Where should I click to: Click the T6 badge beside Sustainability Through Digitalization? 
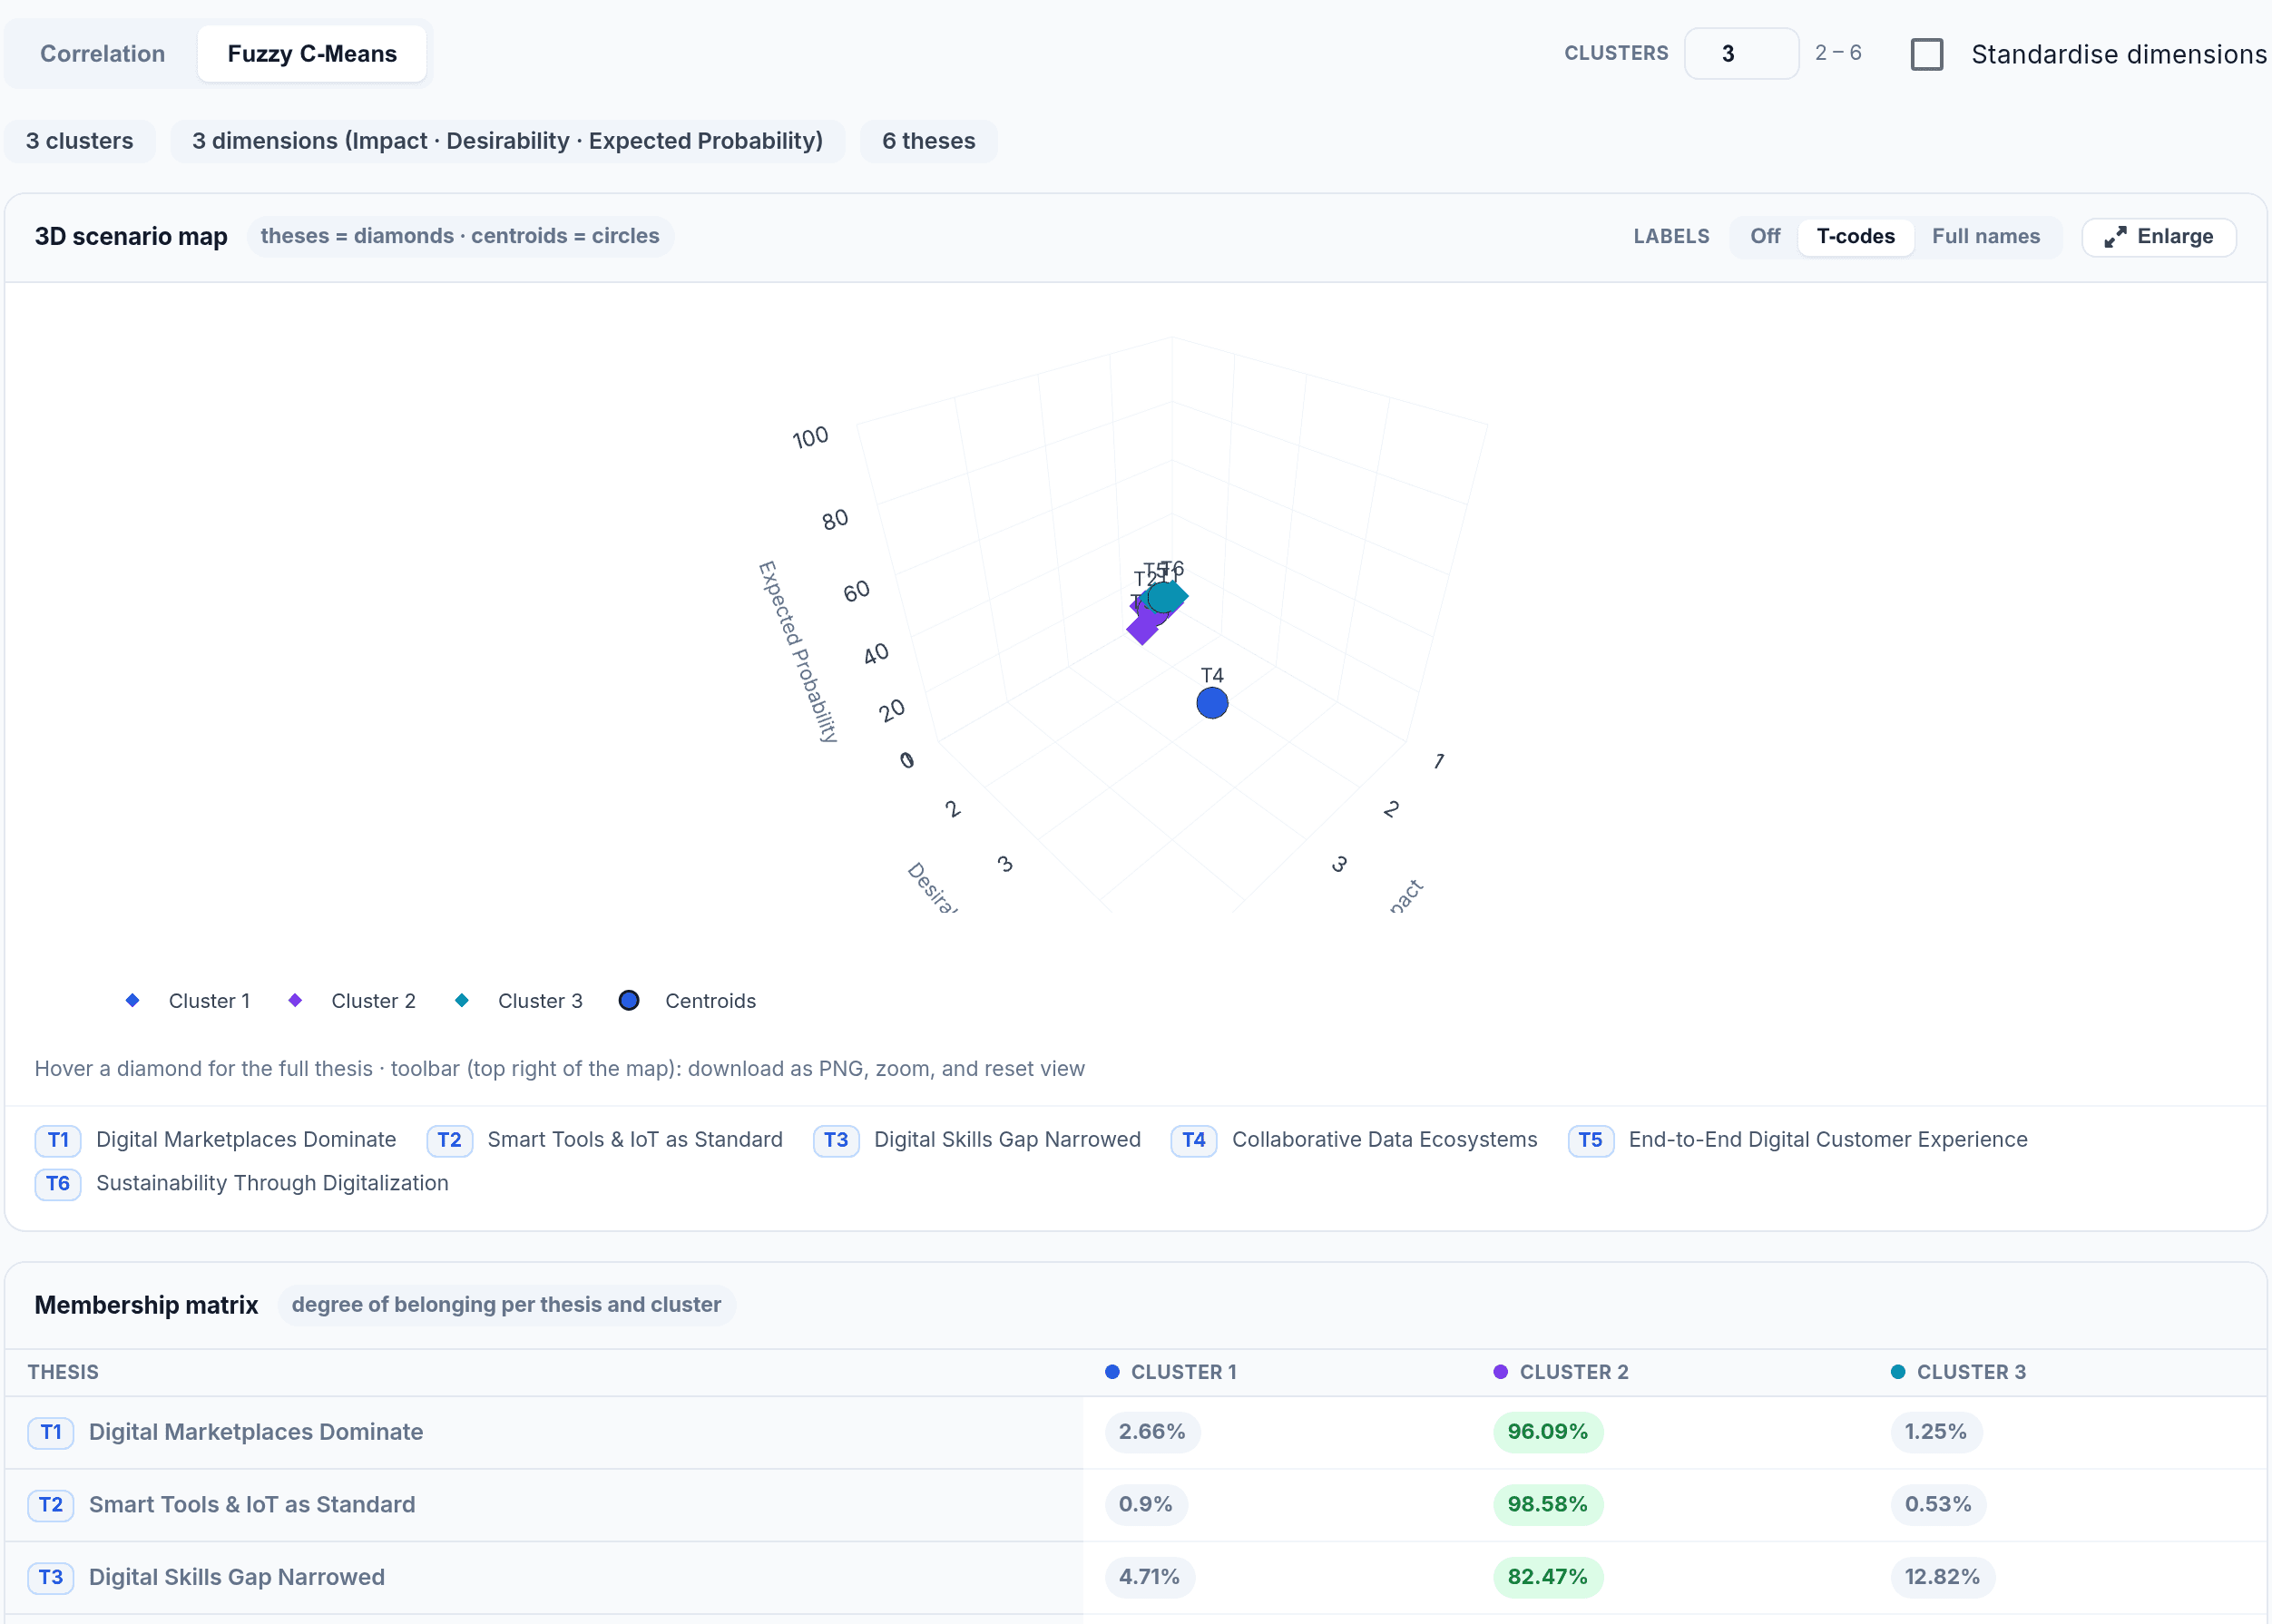click(x=58, y=1184)
